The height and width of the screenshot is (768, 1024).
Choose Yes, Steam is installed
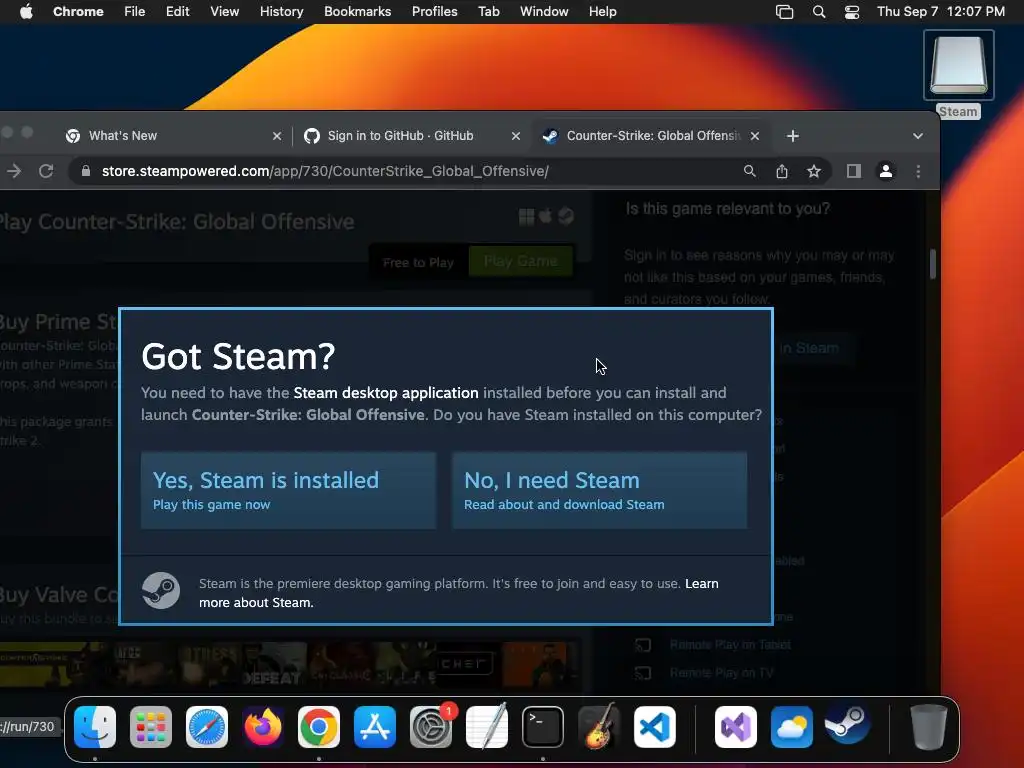click(289, 490)
